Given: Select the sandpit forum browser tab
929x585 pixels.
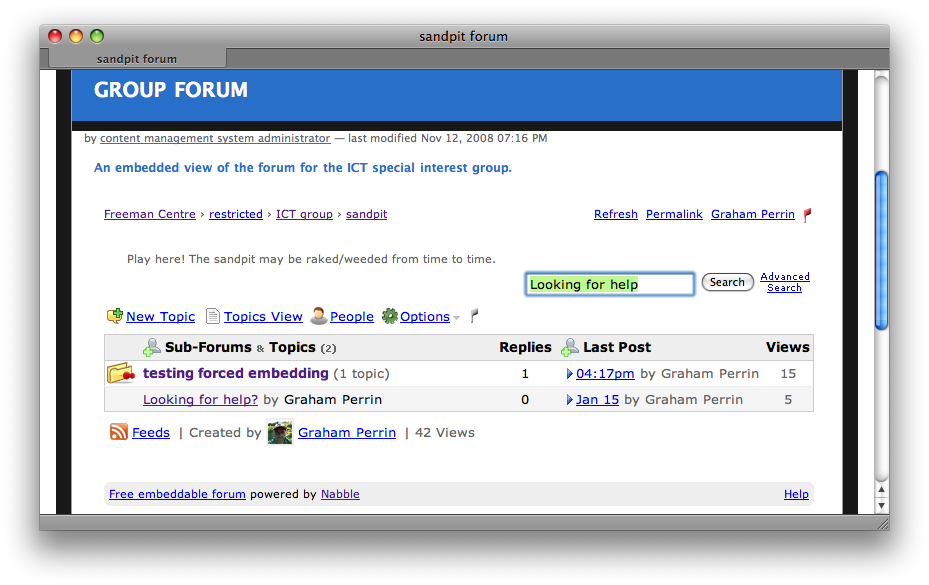Looking at the screenshot, I should pyautogui.click(x=137, y=59).
